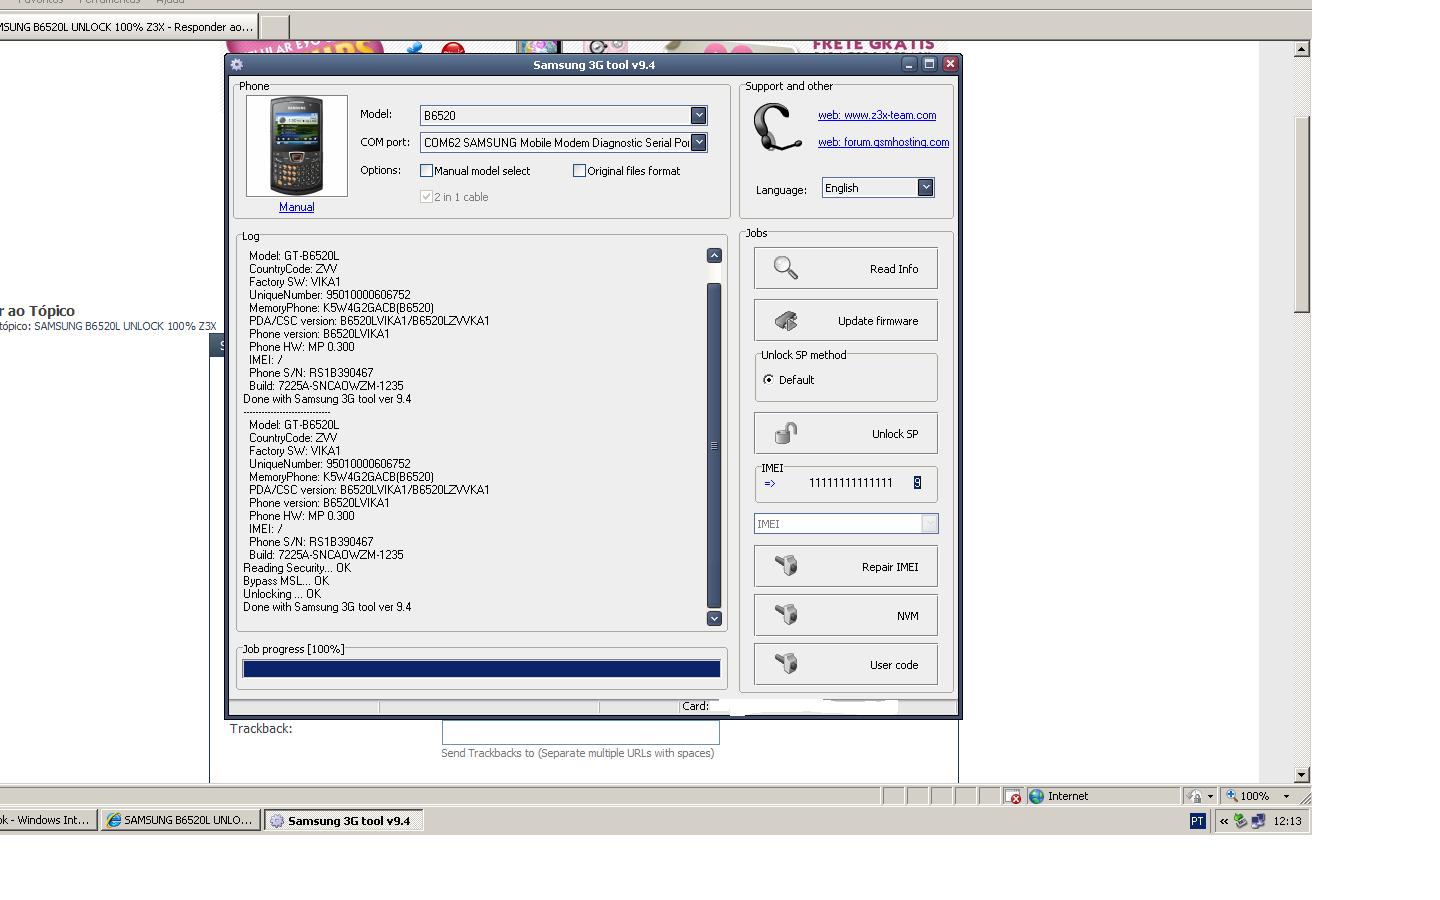
Task: Click the browser page scrollbar thumb
Action: [1301, 215]
